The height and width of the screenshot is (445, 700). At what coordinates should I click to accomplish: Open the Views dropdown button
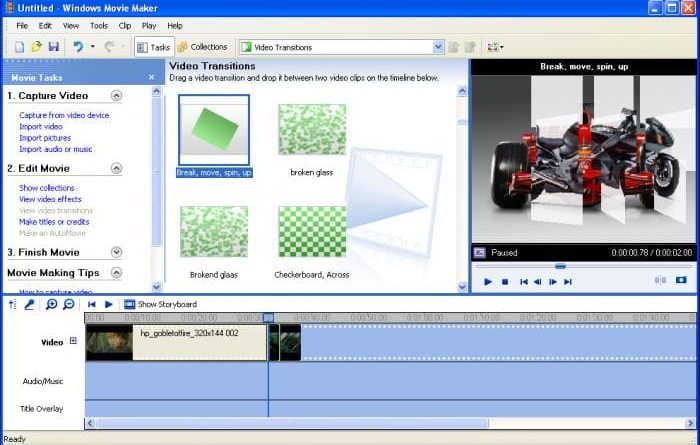[x=496, y=47]
